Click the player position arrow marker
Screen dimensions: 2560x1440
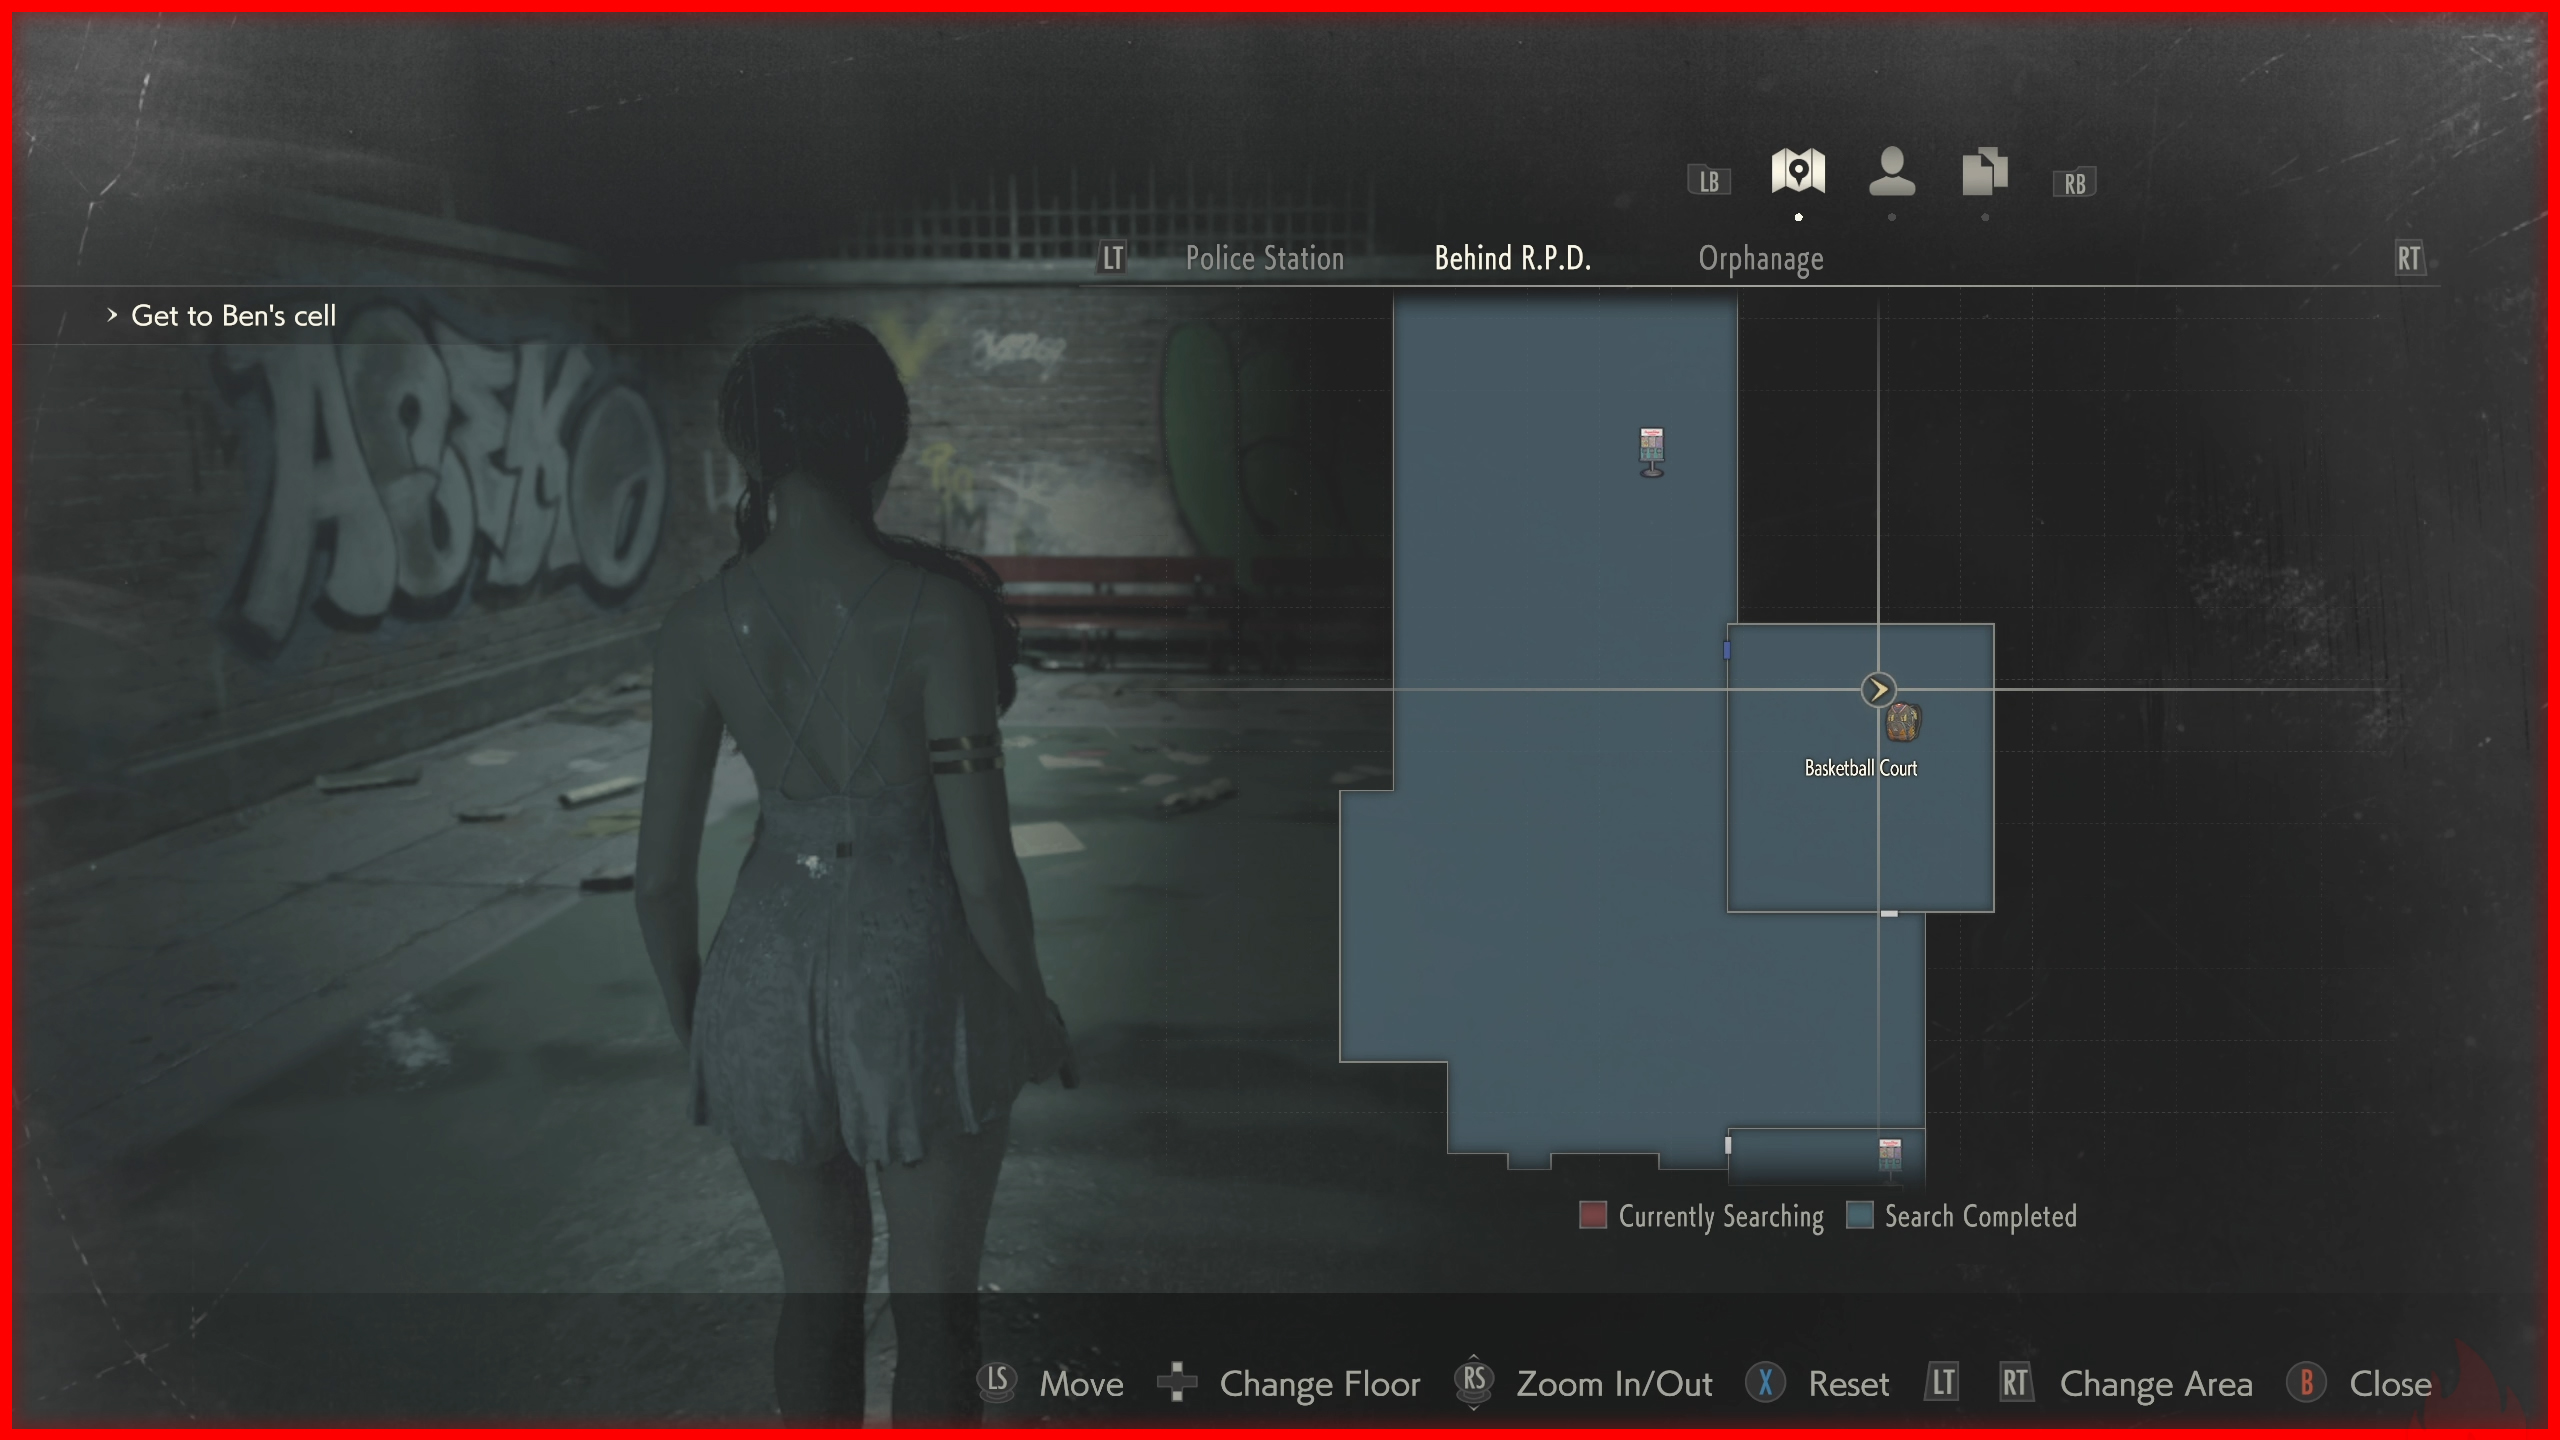click(x=1878, y=689)
